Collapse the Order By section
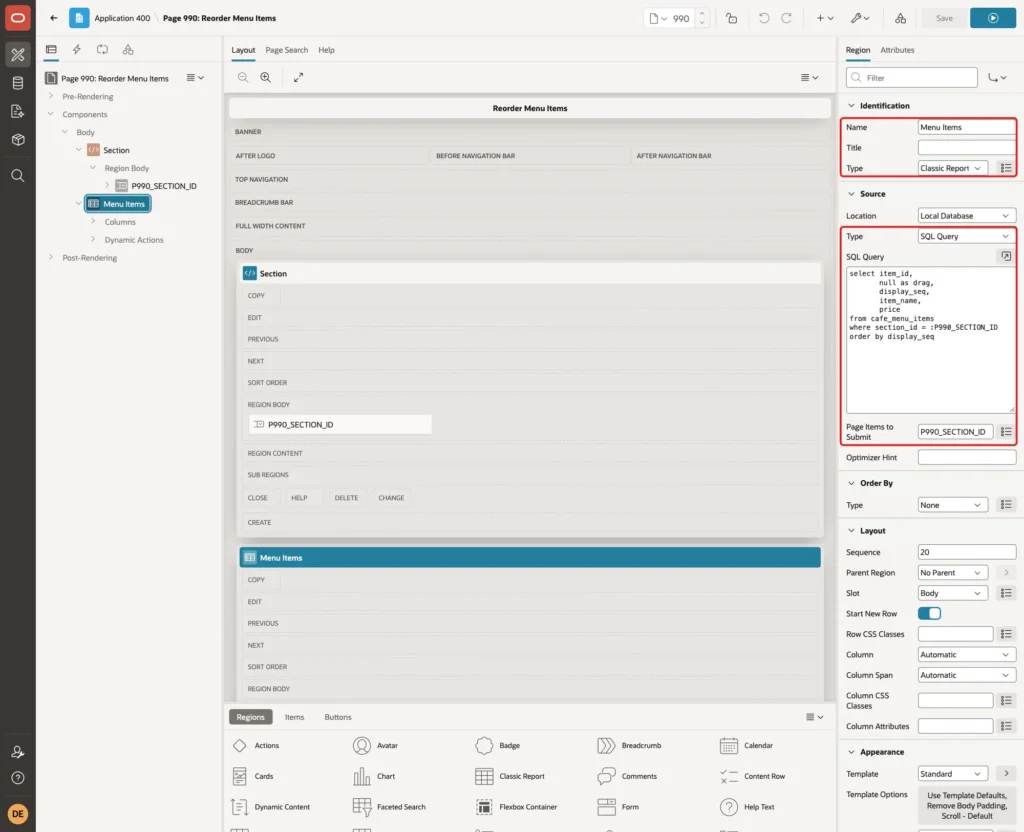Image resolution: width=1024 pixels, height=832 pixels. pyautogui.click(x=851, y=483)
